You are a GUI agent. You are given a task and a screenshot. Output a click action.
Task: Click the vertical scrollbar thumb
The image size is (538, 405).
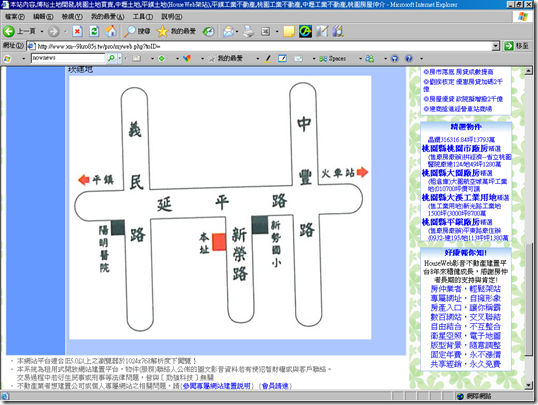pyautogui.click(x=529, y=298)
